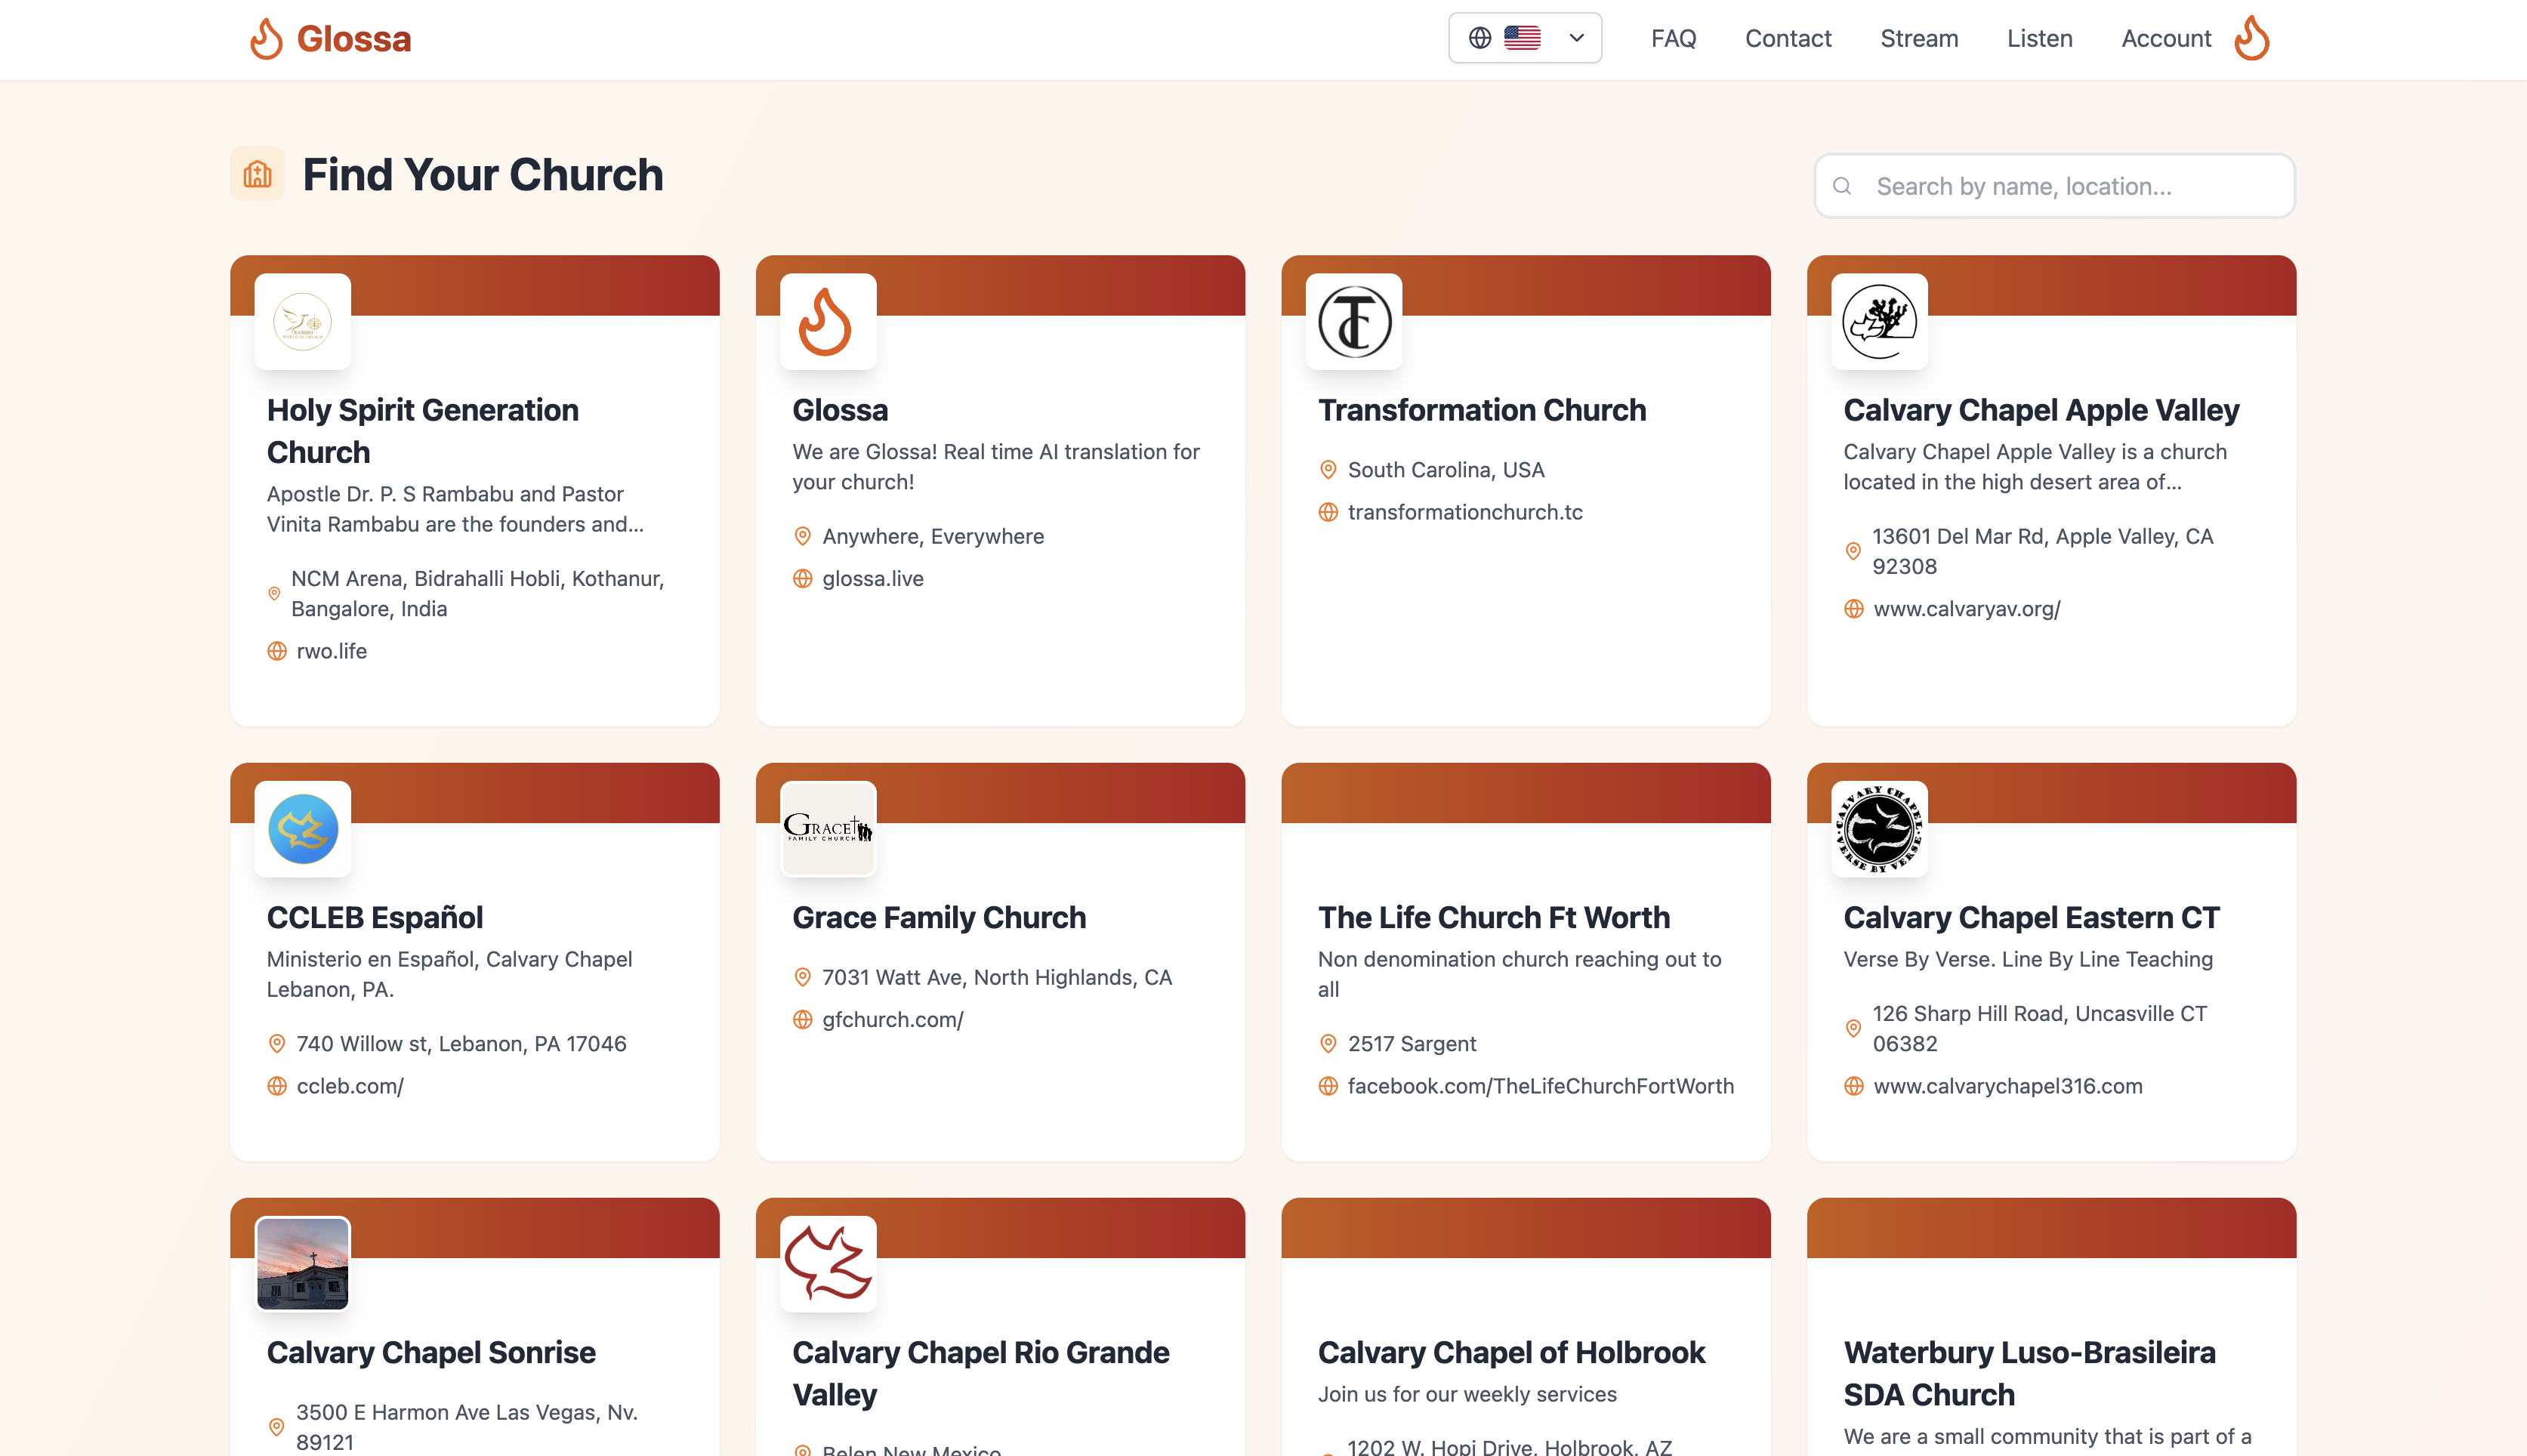2527x1456 pixels.
Task: Click the church building icon beside heading
Action: pyautogui.click(x=257, y=174)
